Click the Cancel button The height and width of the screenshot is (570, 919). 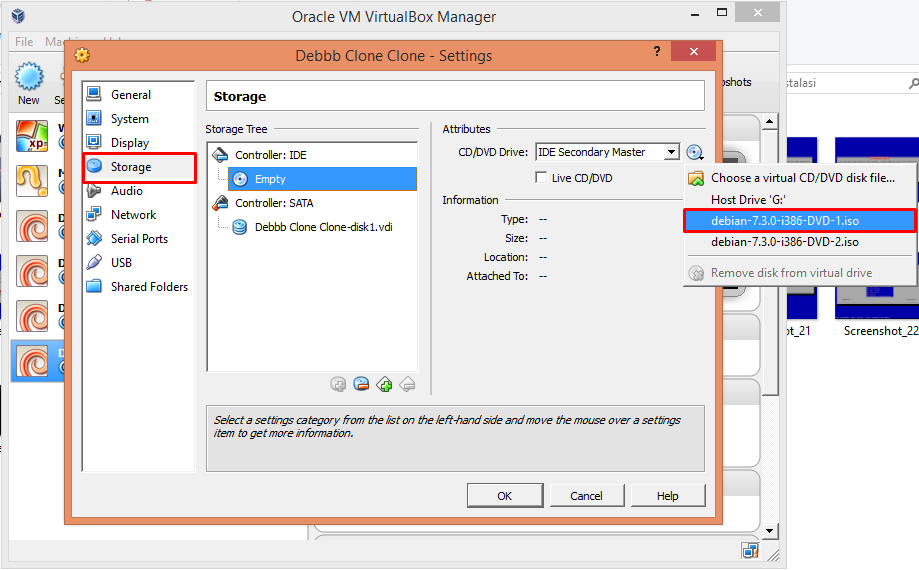[x=586, y=496]
